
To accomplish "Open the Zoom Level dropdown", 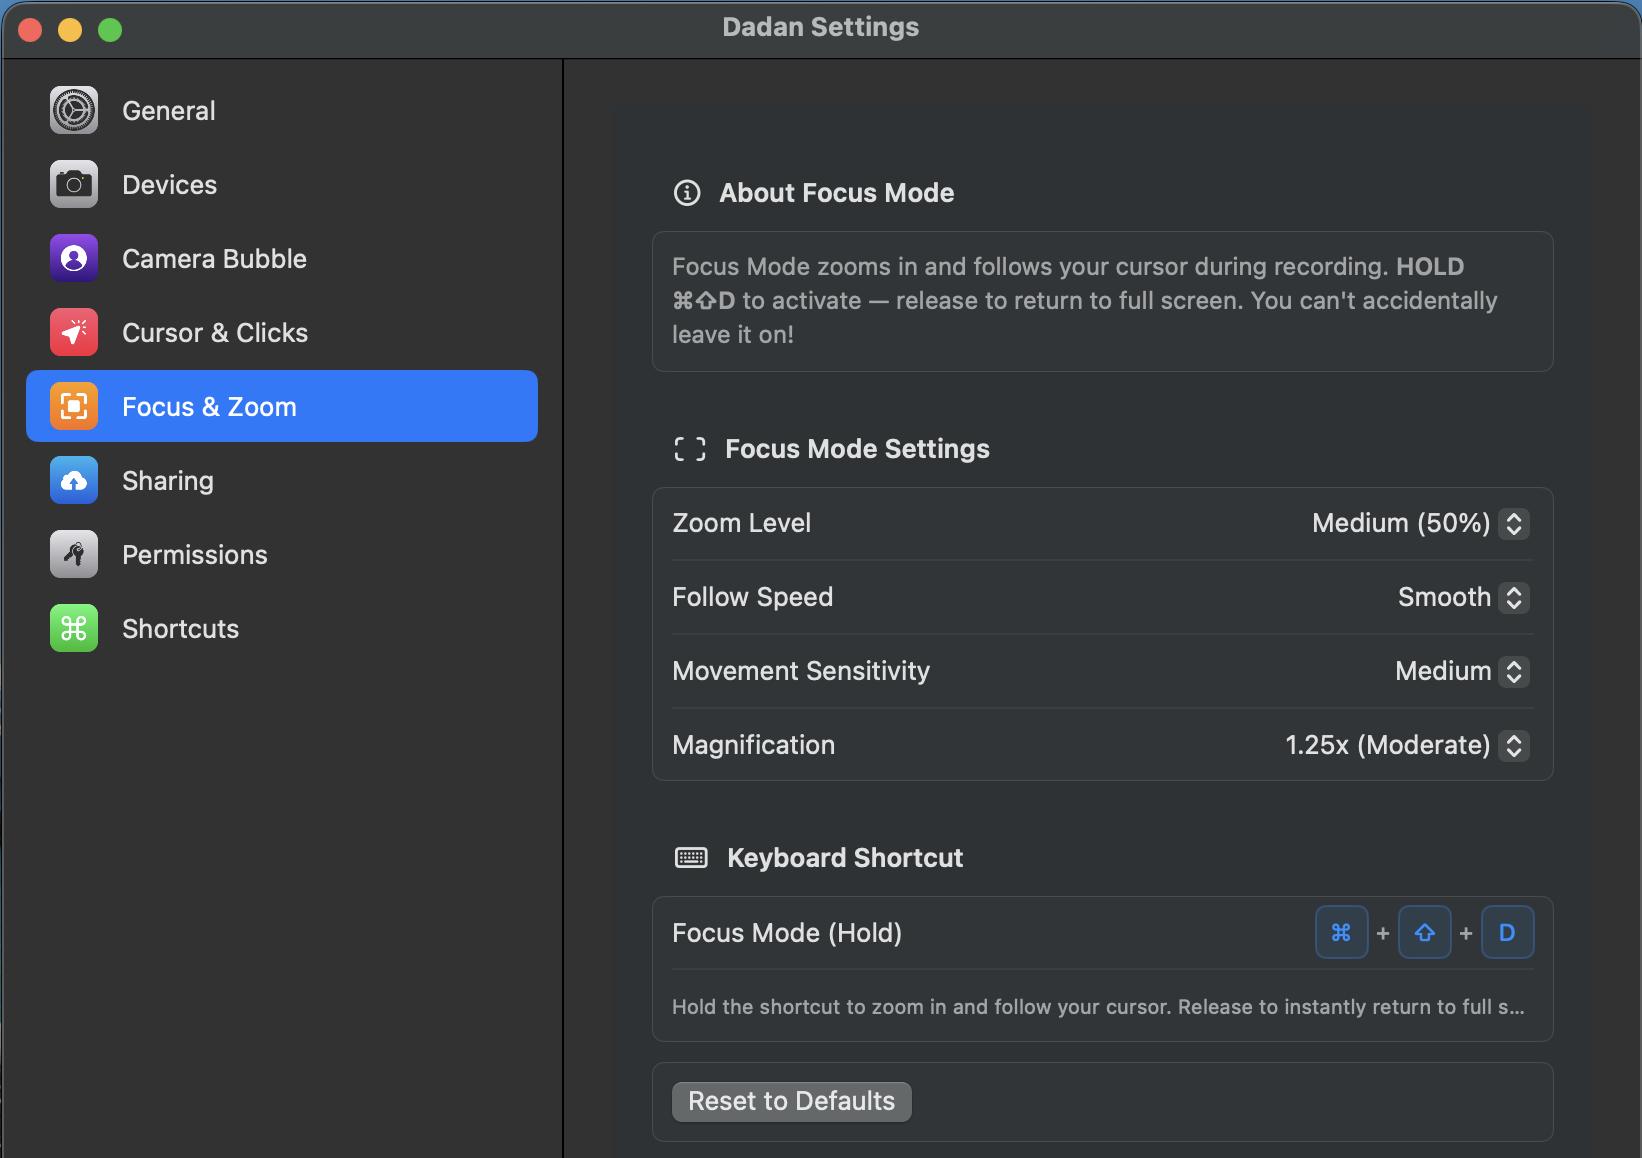I will (x=1515, y=523).
